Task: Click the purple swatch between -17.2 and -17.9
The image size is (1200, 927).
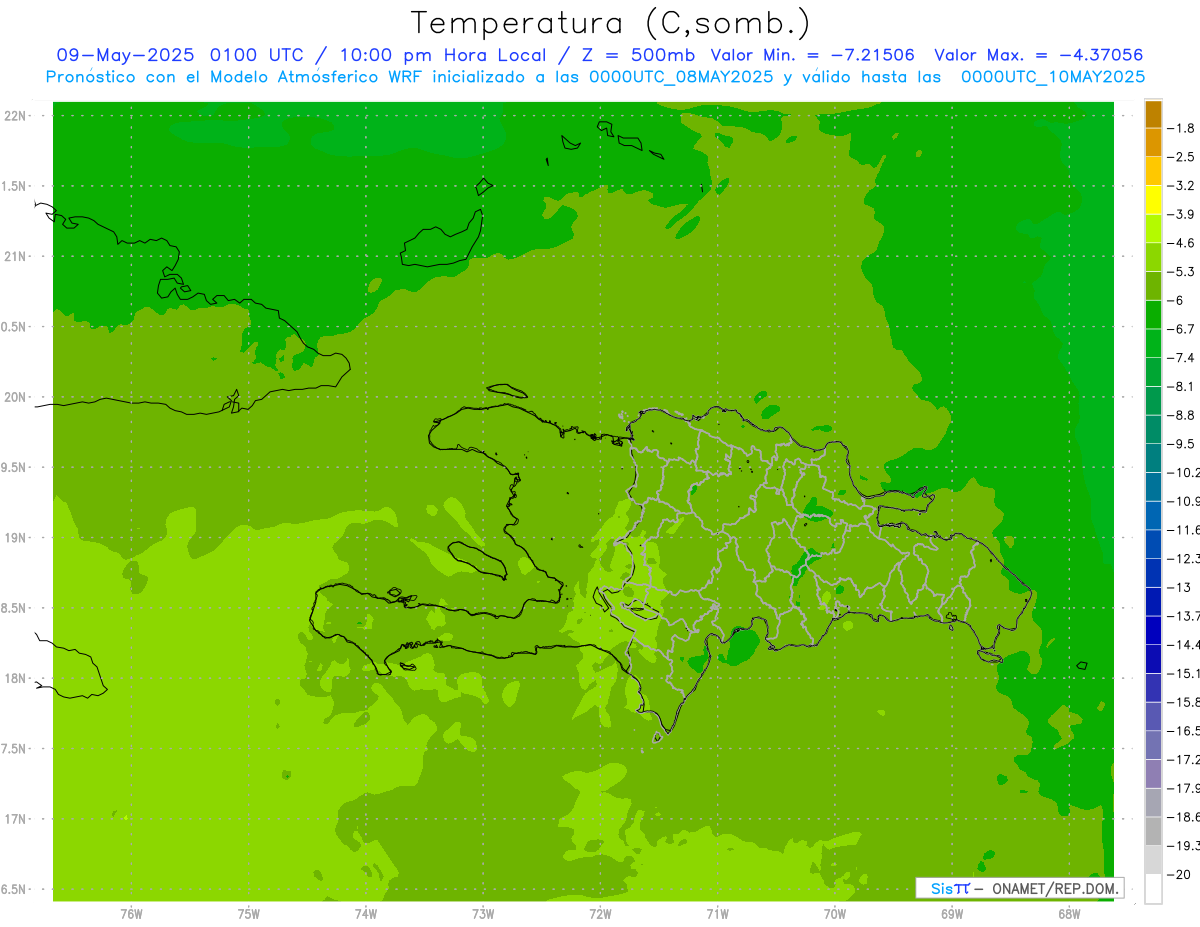Action: 1153,773
